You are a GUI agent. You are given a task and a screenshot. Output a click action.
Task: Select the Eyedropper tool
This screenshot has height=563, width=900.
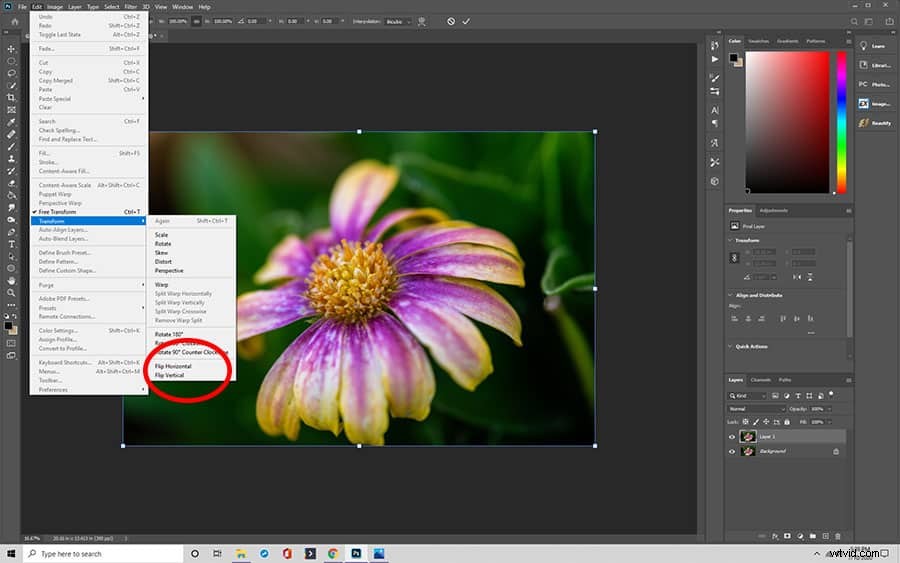tap(11, 122)
